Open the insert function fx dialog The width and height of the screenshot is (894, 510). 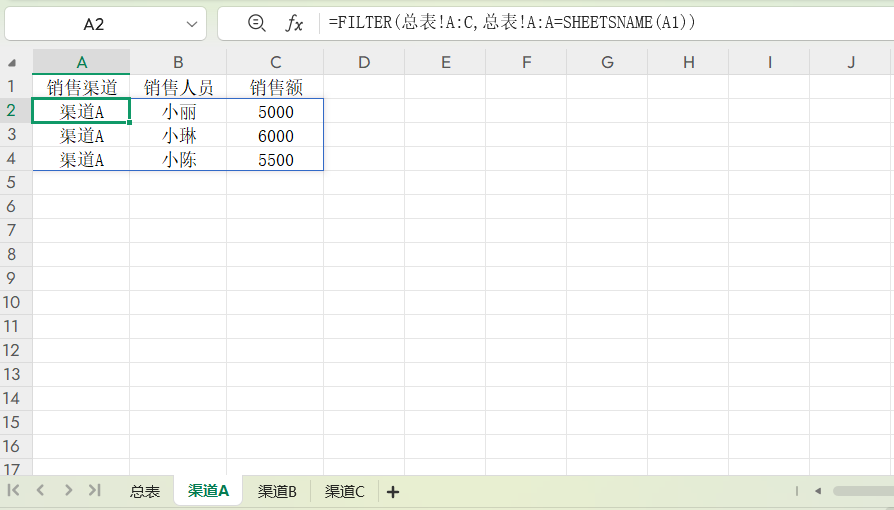tap(294, 23)
